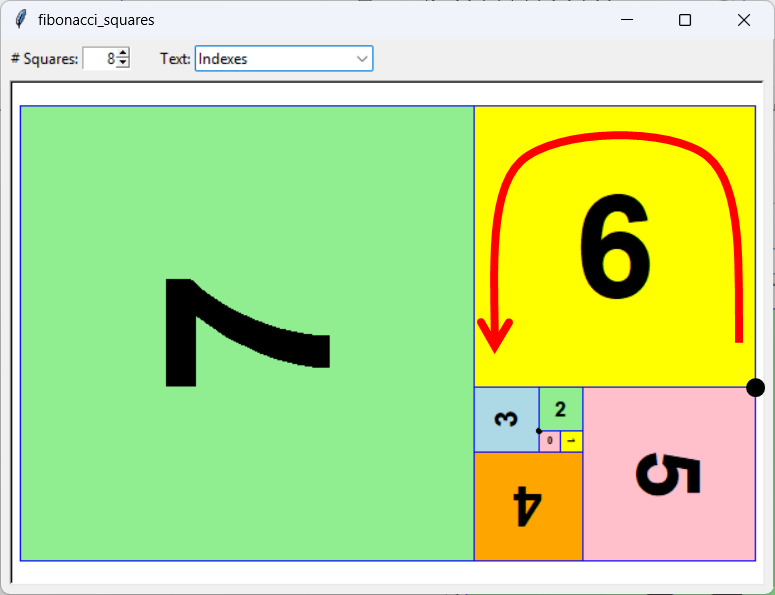
Task: Click the small green square labeled 2
Action: tap(561, 409)
